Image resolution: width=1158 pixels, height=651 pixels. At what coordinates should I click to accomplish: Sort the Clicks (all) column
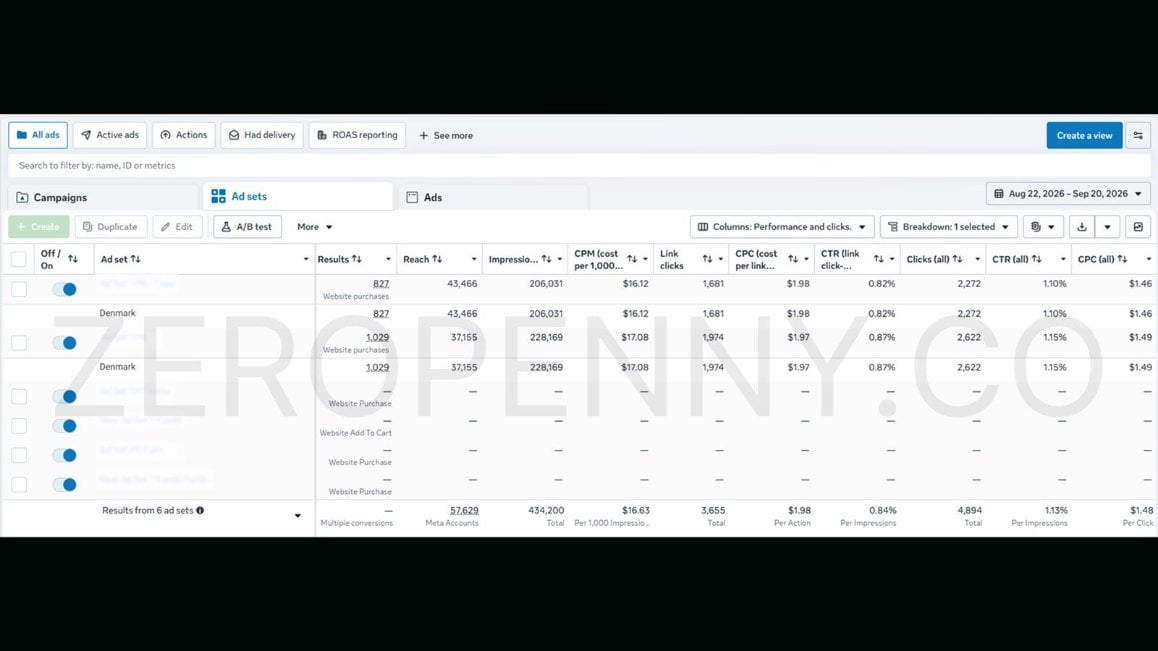pyautogui.click(x=958, y=259)
